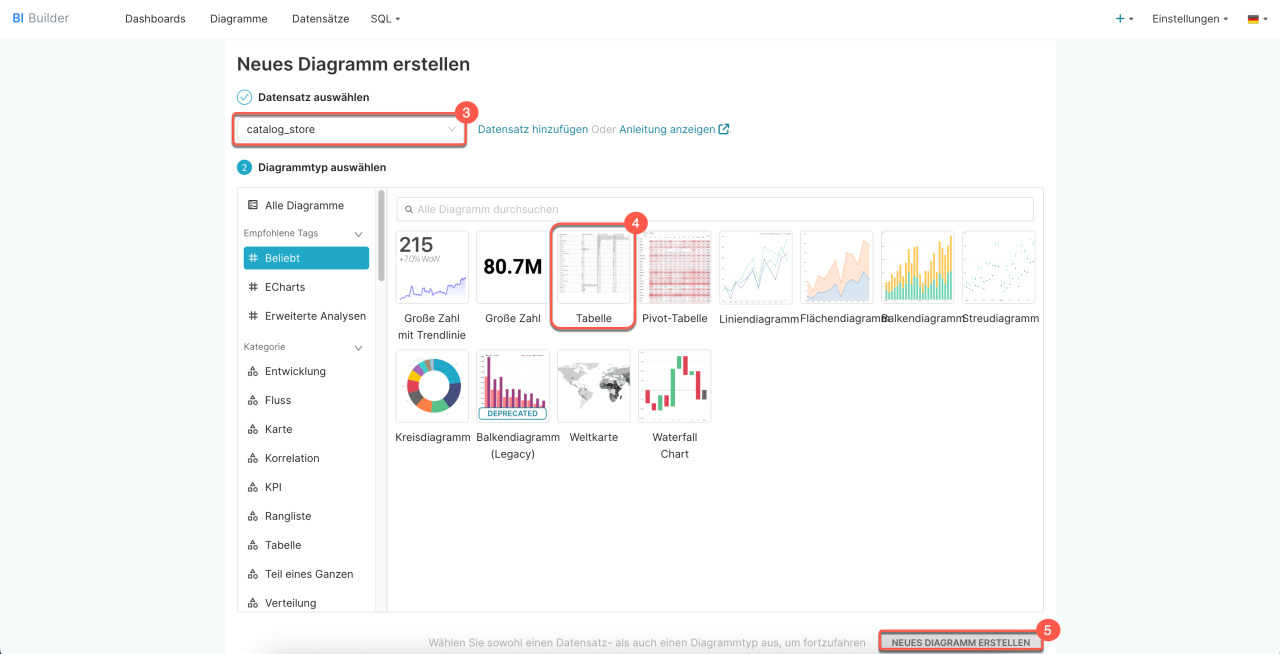This screenshot has width=1280, height=654.
Task: Choose the Pivot-Tabelle chart thumbnail
Action: pyautogui.click(x=674, y=268)
